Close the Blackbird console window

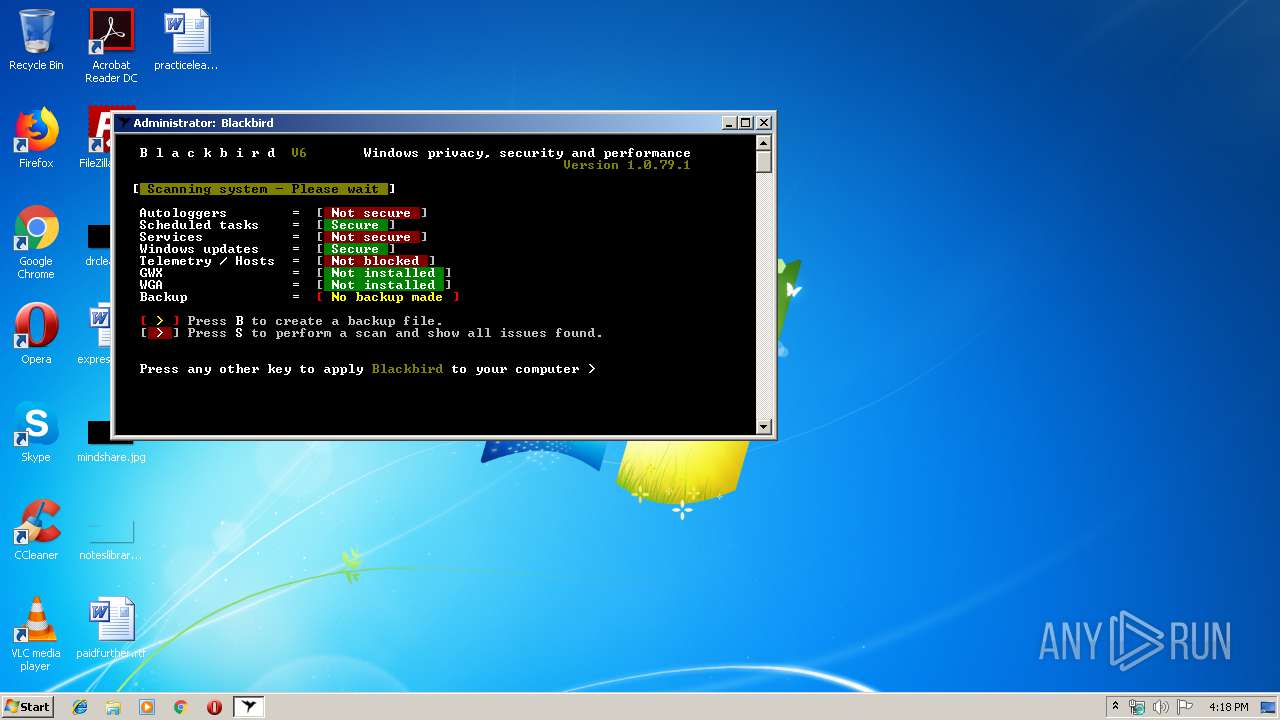(x=764, y=123)
